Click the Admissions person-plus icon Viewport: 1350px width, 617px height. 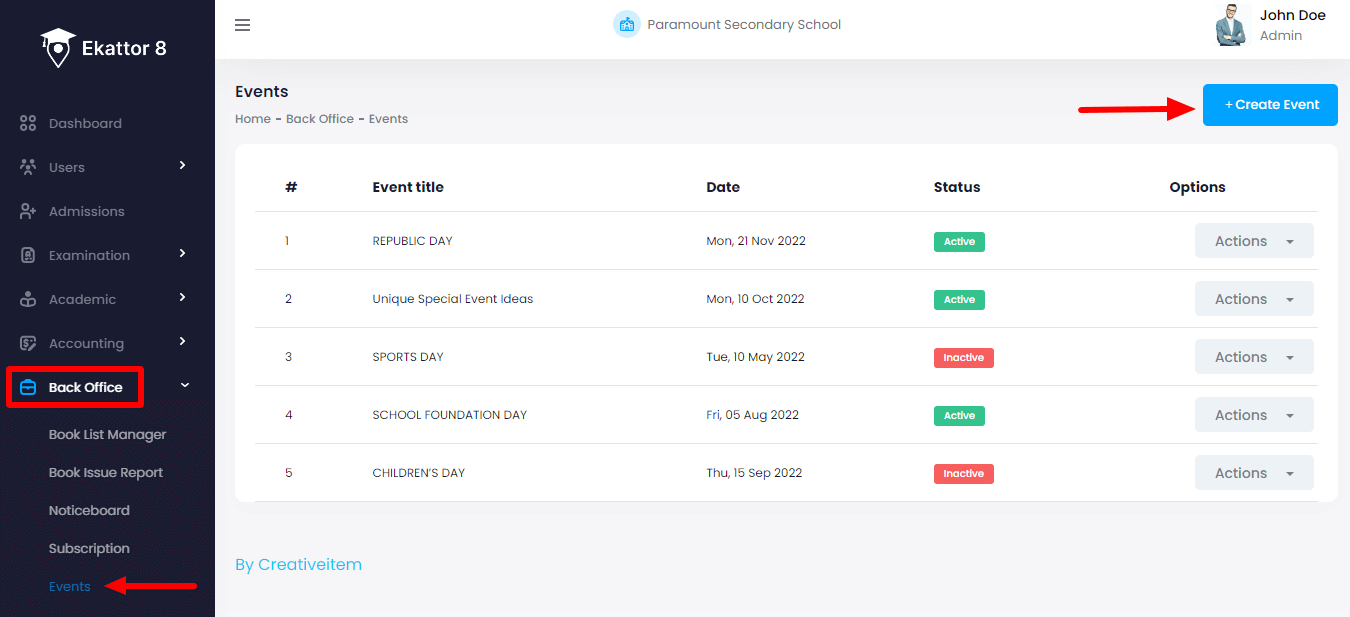pyautogui.click(x=28, y=211)
